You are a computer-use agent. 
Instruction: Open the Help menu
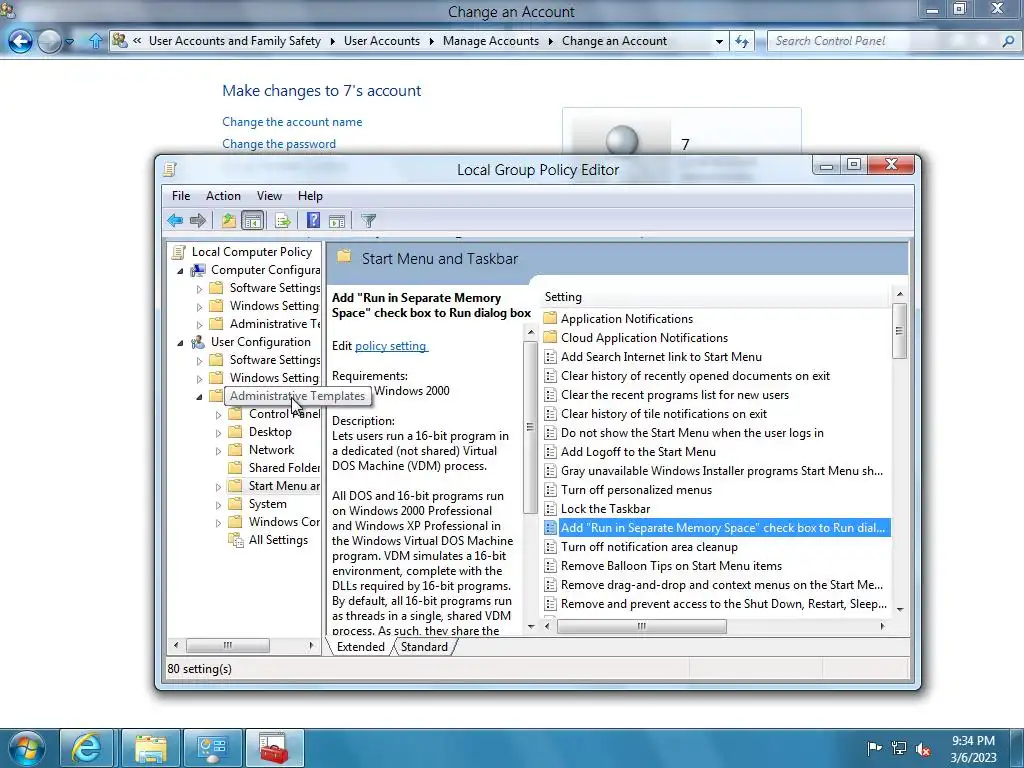coord(310,196)
